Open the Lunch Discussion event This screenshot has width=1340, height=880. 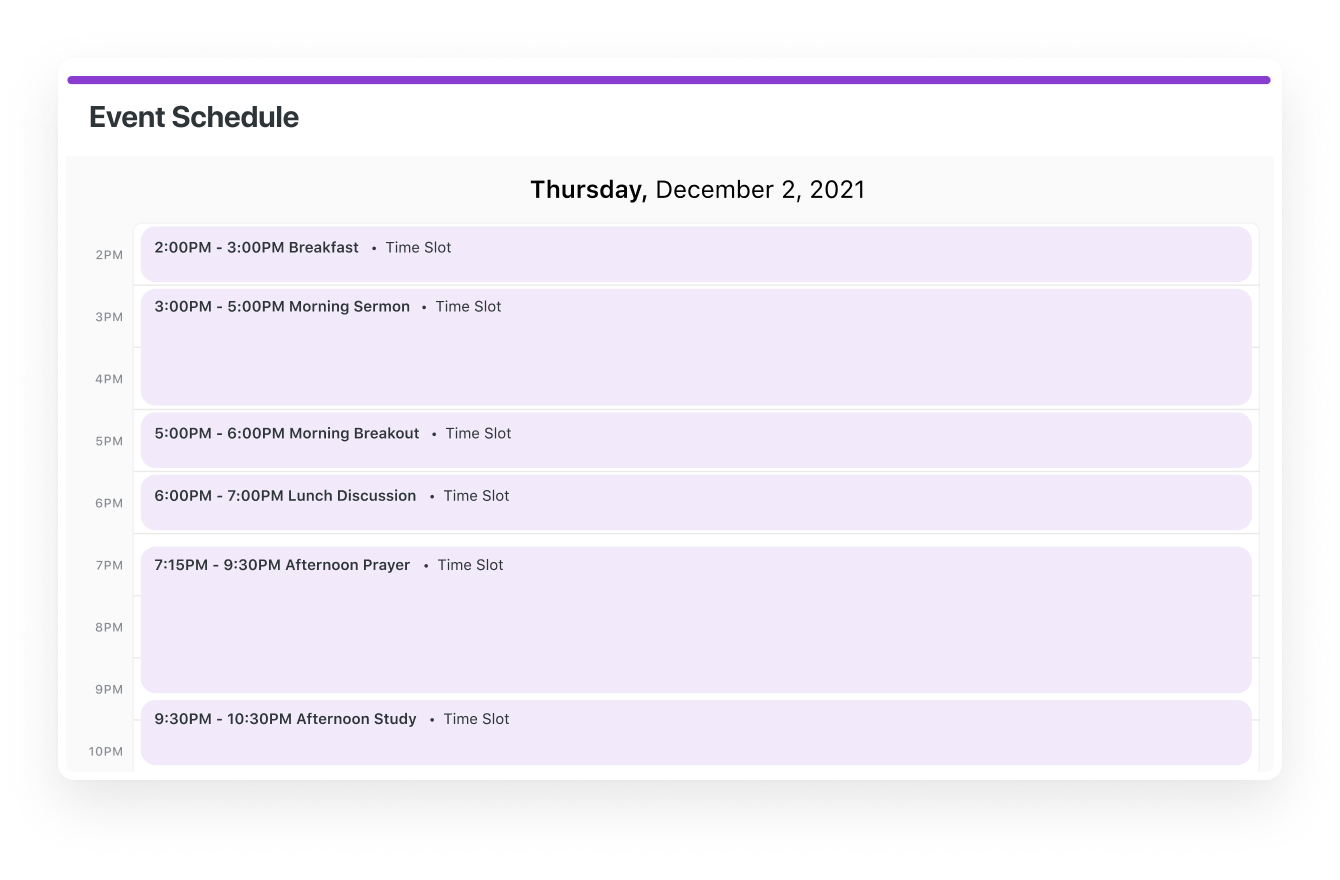click(x=695, y=502)
